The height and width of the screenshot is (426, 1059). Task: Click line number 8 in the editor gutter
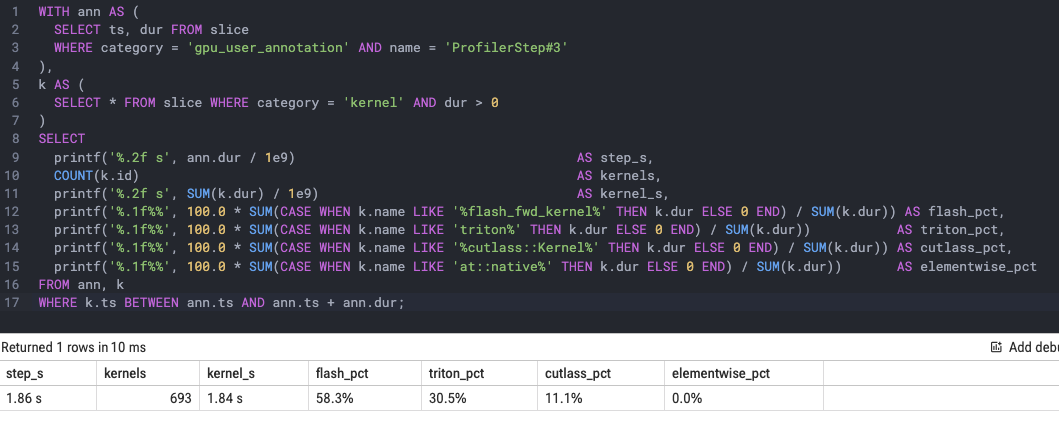16,138
